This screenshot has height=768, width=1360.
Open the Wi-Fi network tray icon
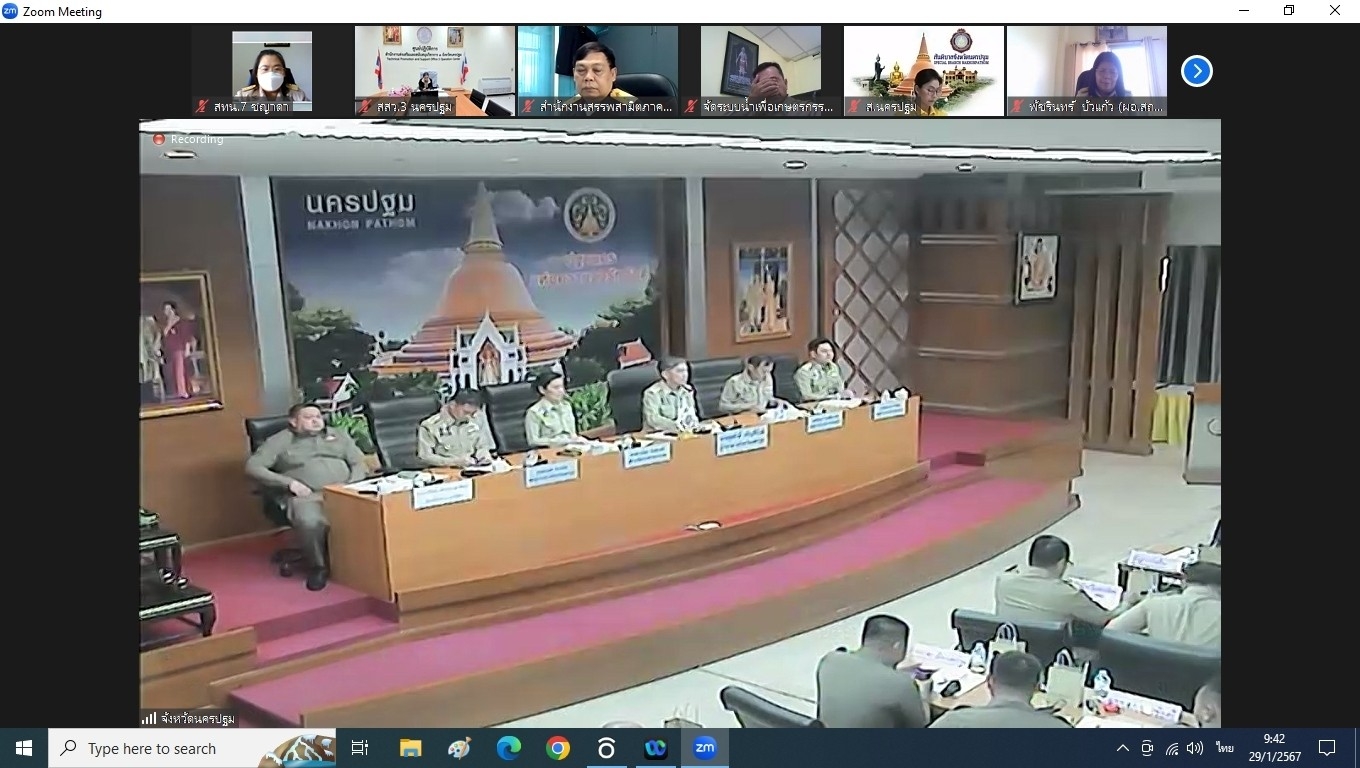click(x=1172, y=748)
